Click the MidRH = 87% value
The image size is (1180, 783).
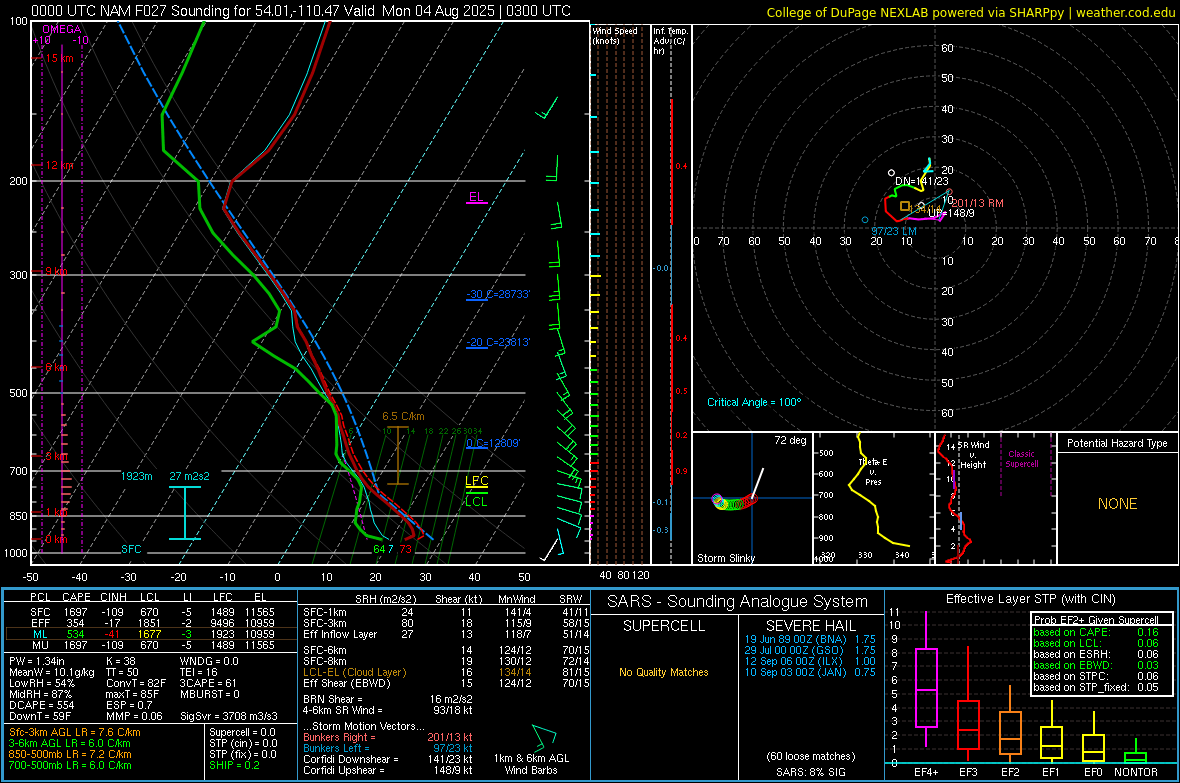click(41, 694)
